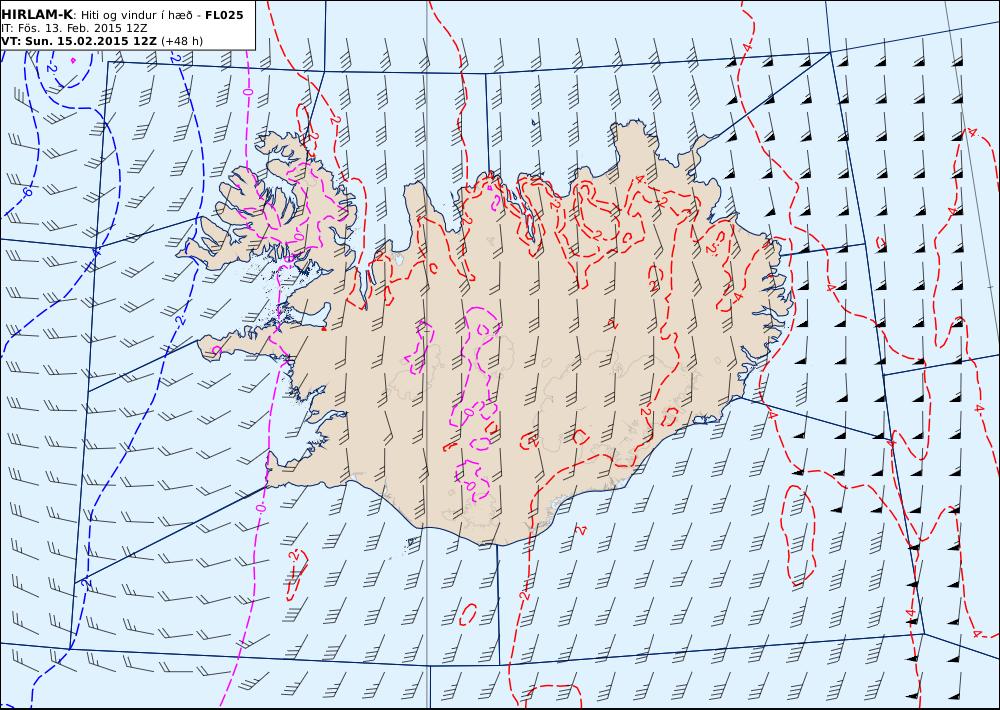1000x710 pixels.
Task: Select the "IT: Fös. 13. Feb. 2015 12Z" line
Action: click(74, 28)
